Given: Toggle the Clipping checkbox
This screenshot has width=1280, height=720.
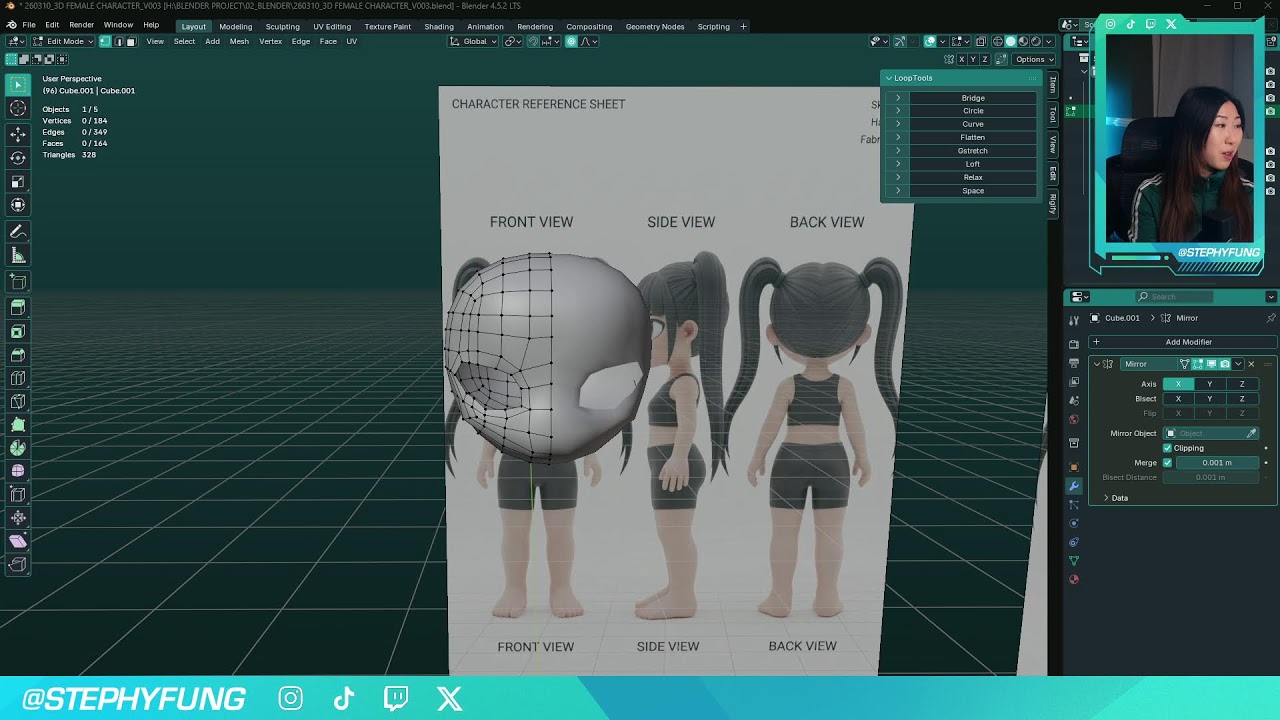Looking at the screenshot, I should [x=1167, y=448].
